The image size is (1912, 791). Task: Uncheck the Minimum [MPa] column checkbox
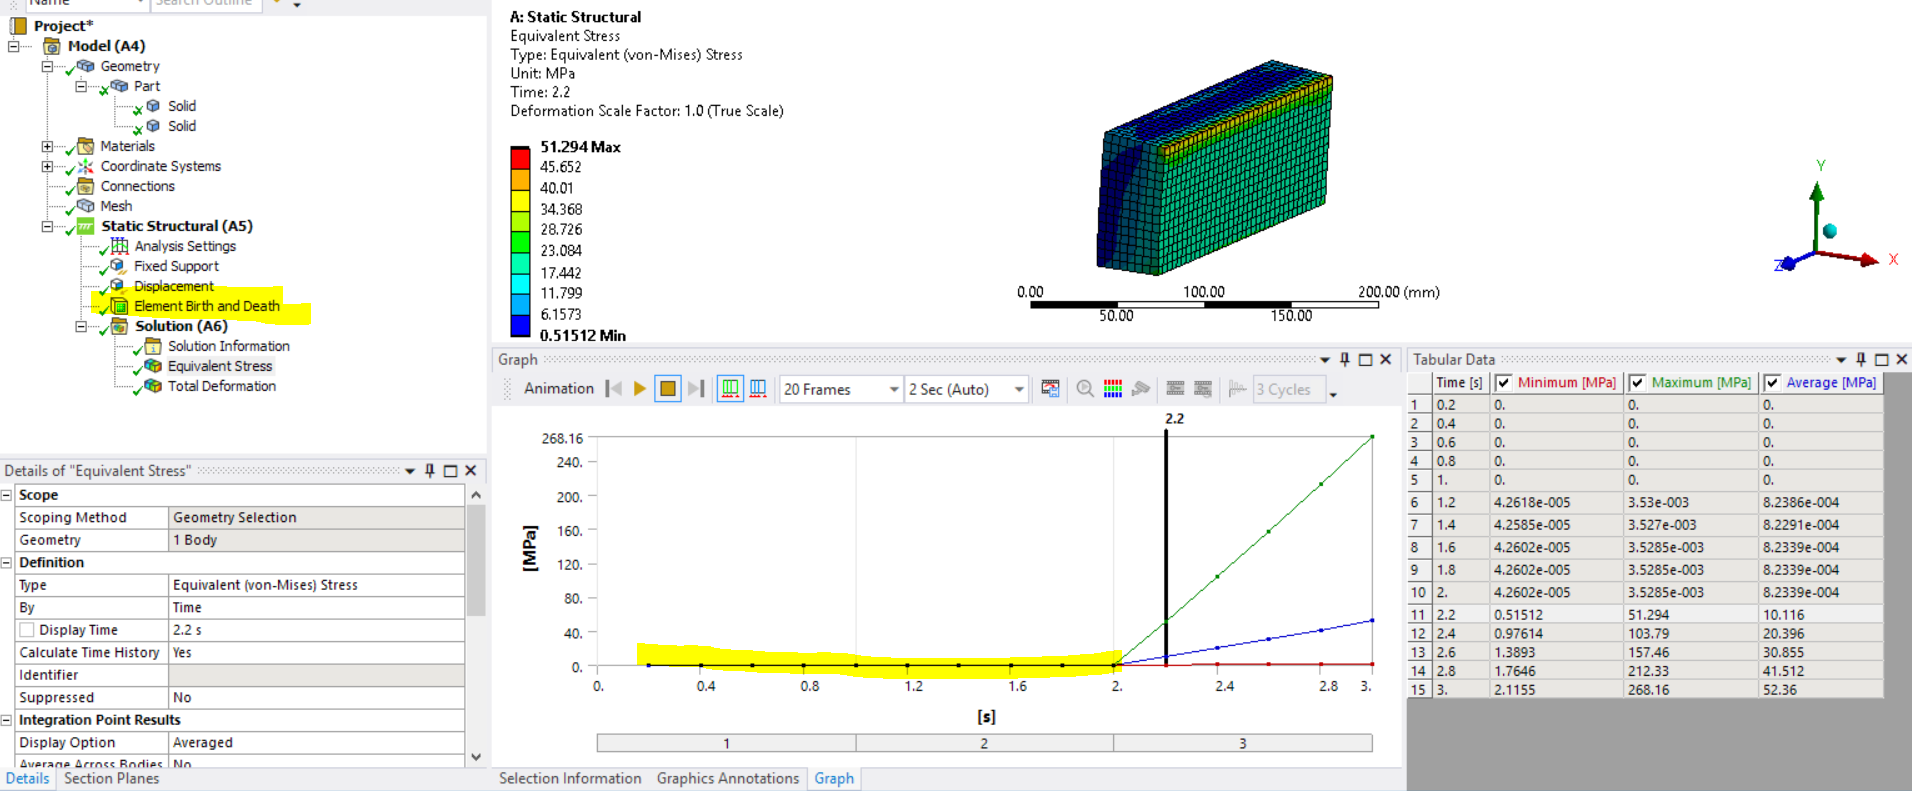(x=1503, y=383)
